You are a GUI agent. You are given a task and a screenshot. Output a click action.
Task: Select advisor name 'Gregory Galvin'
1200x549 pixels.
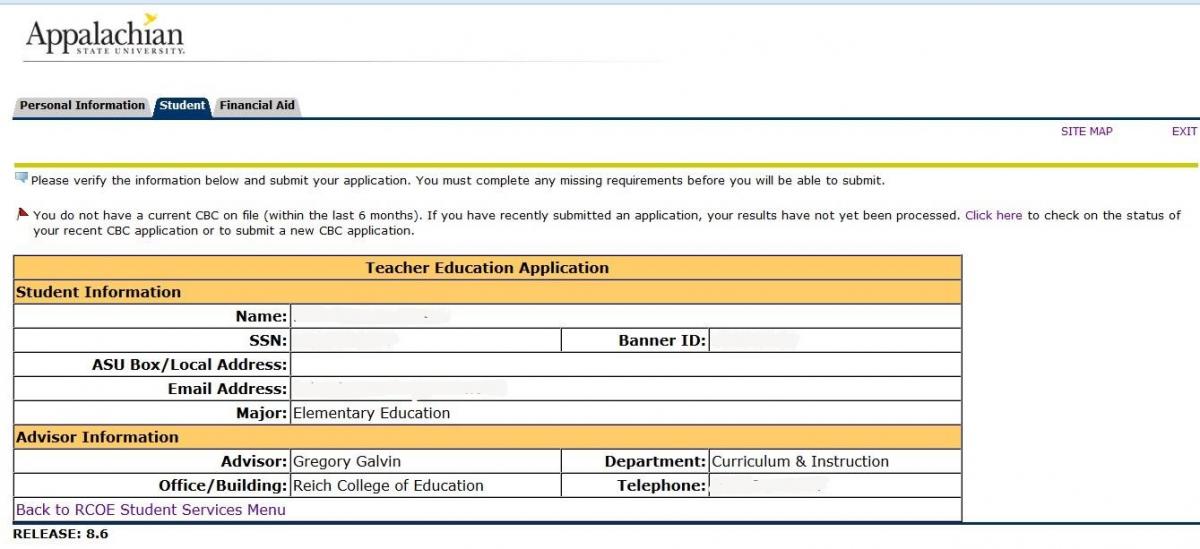click(347, 462)
